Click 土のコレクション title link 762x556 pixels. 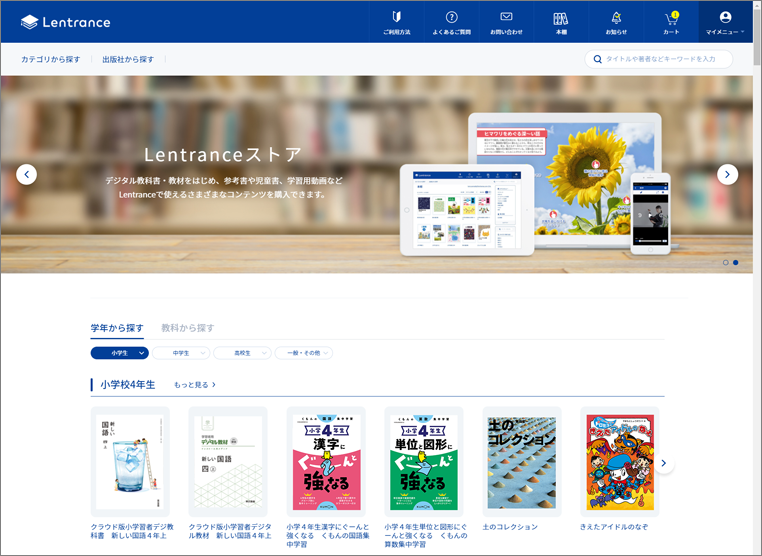click(510, 527)
